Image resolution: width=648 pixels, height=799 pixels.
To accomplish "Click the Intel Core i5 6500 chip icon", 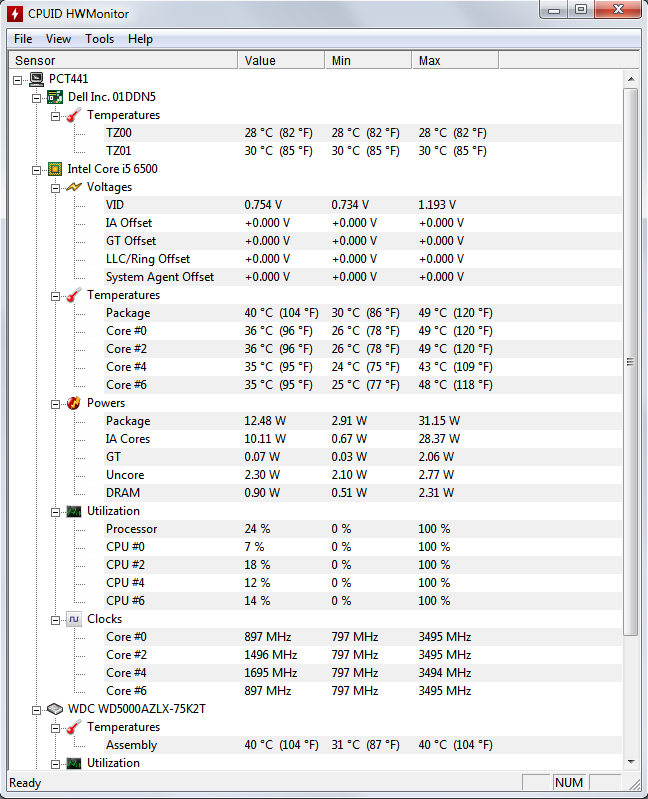I will tap(55, 169).
